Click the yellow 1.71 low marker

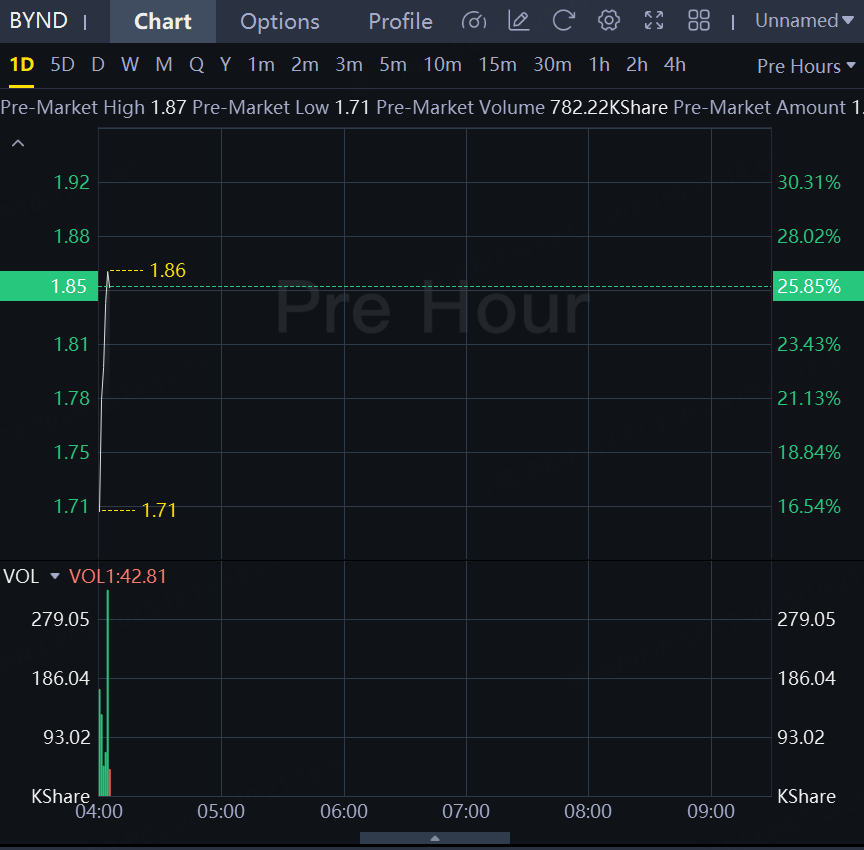159,510
